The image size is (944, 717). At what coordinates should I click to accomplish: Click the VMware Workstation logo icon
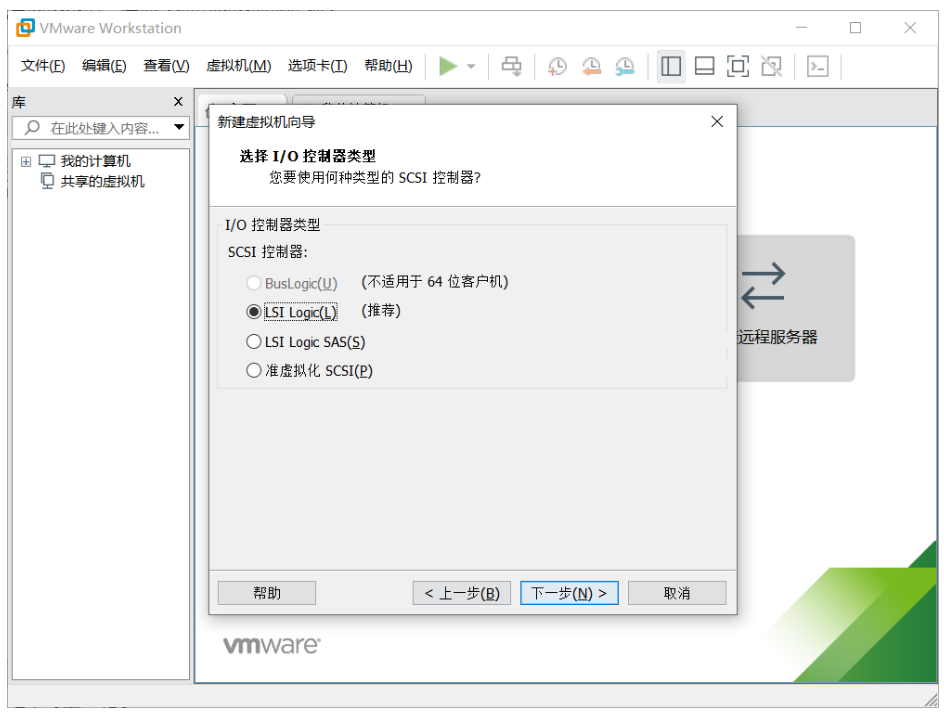click(25, 28)
